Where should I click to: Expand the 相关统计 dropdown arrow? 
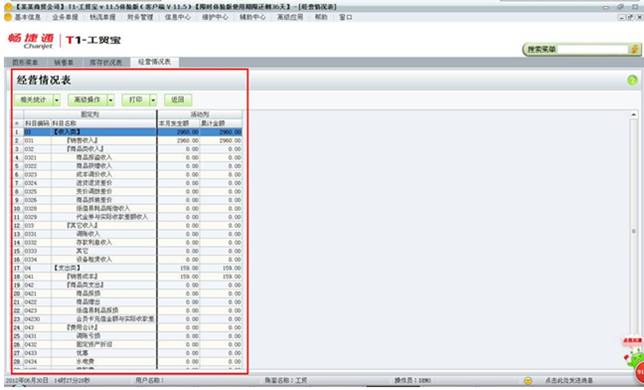coord(57,100)
